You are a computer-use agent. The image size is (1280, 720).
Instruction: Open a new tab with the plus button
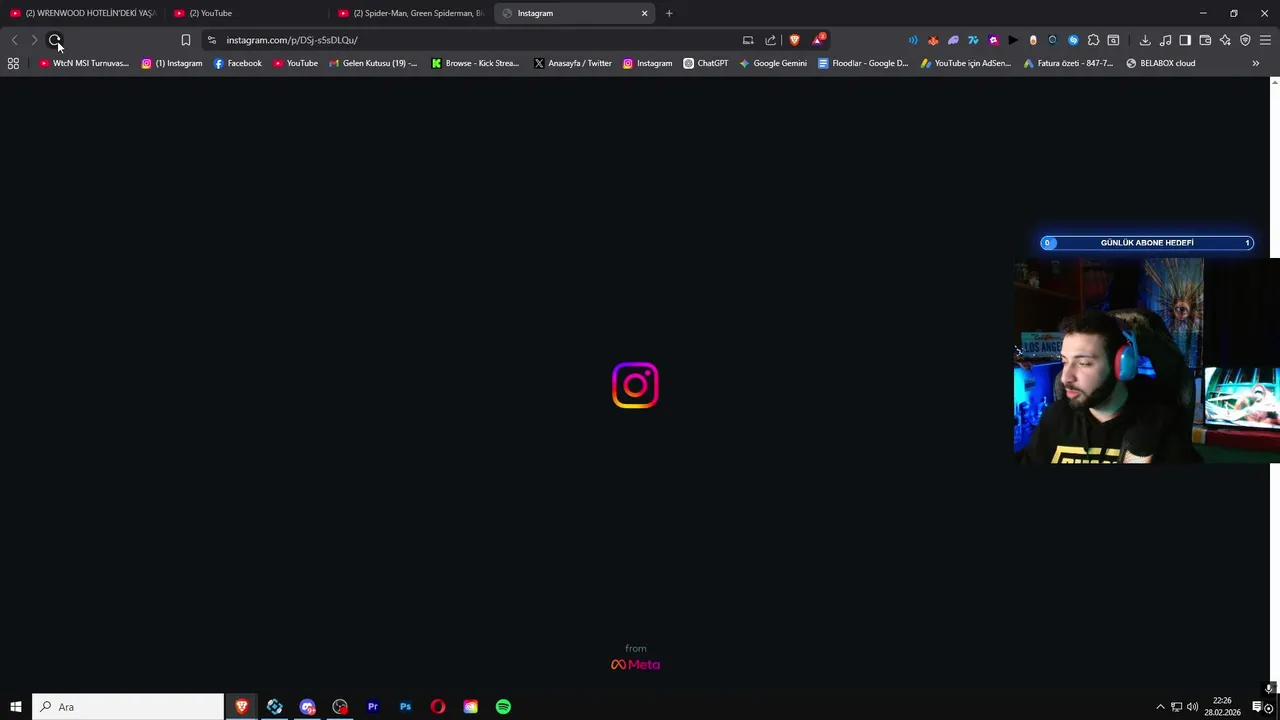pos(669,13)
